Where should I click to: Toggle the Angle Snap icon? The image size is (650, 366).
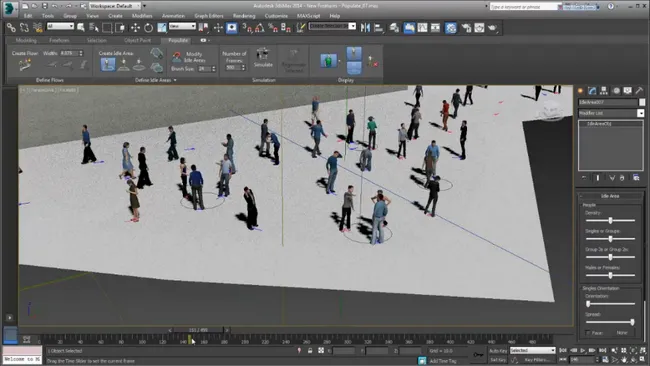pyautogui.click(x=260, y=28)
